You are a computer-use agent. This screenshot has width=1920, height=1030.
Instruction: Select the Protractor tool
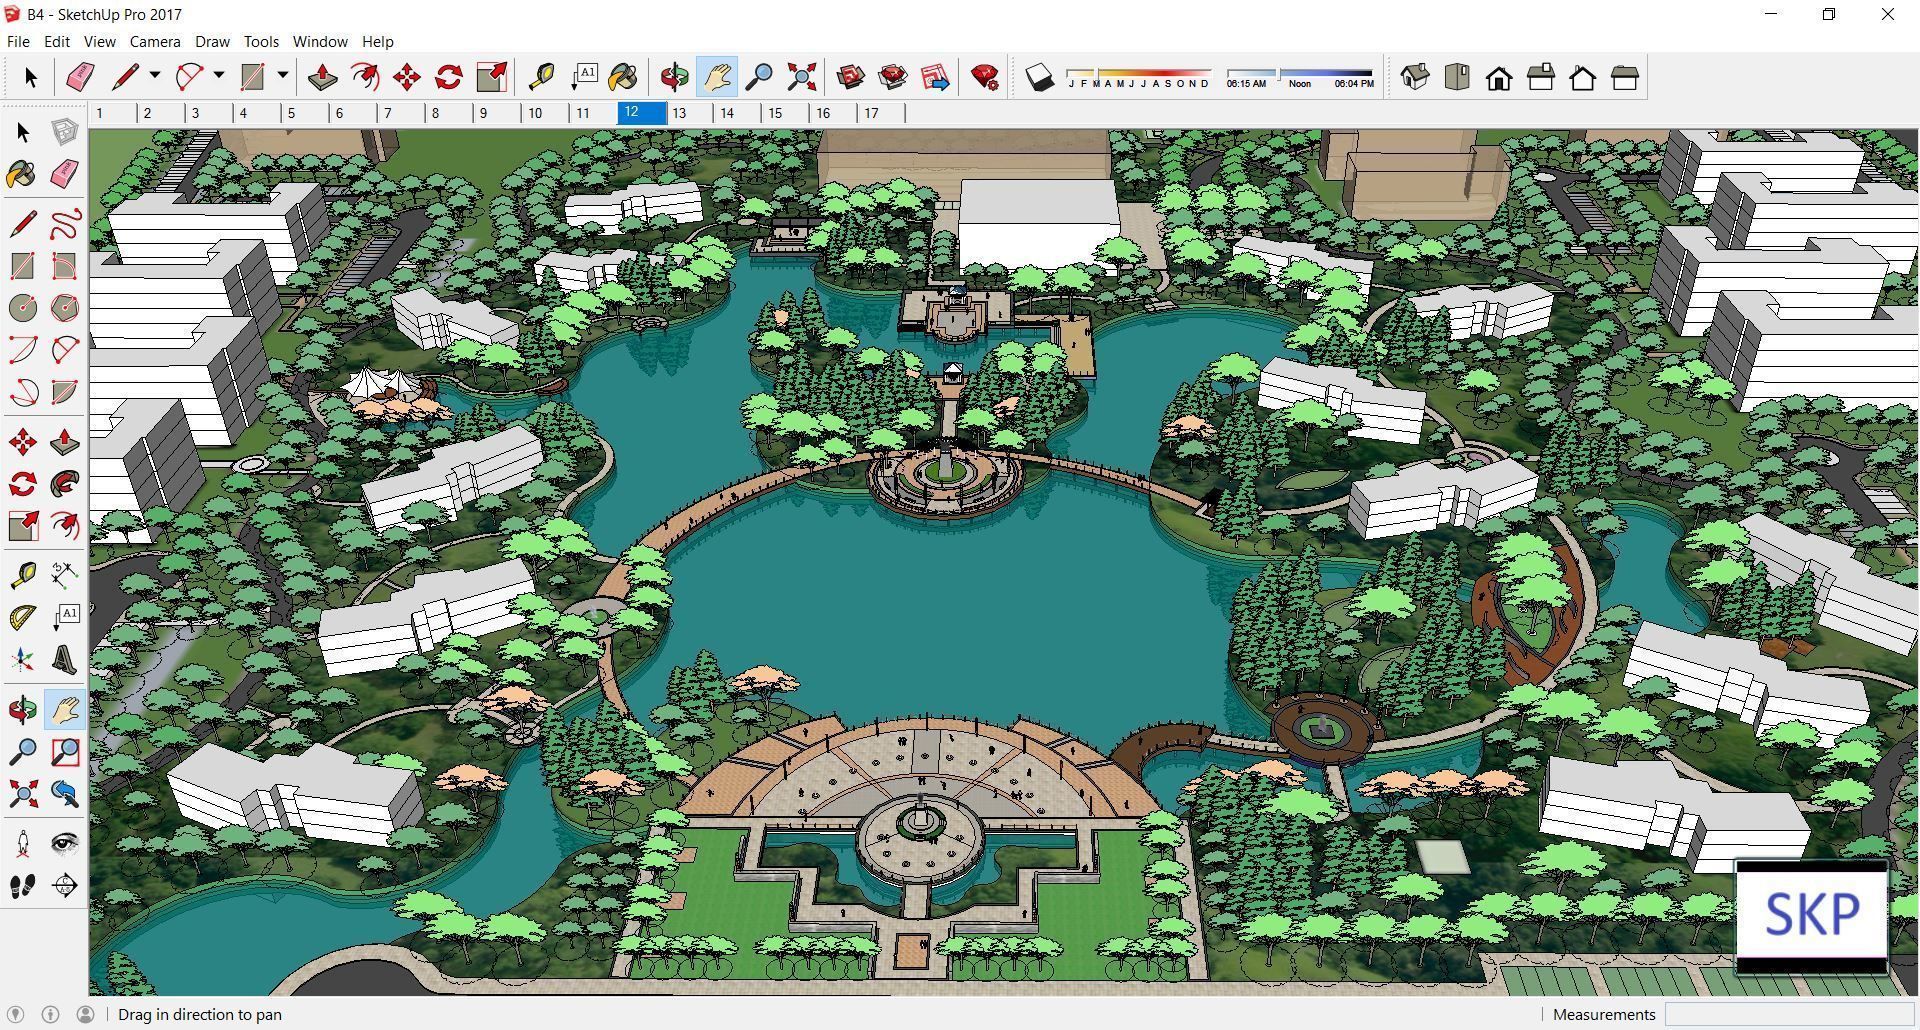tap(23, 617)
